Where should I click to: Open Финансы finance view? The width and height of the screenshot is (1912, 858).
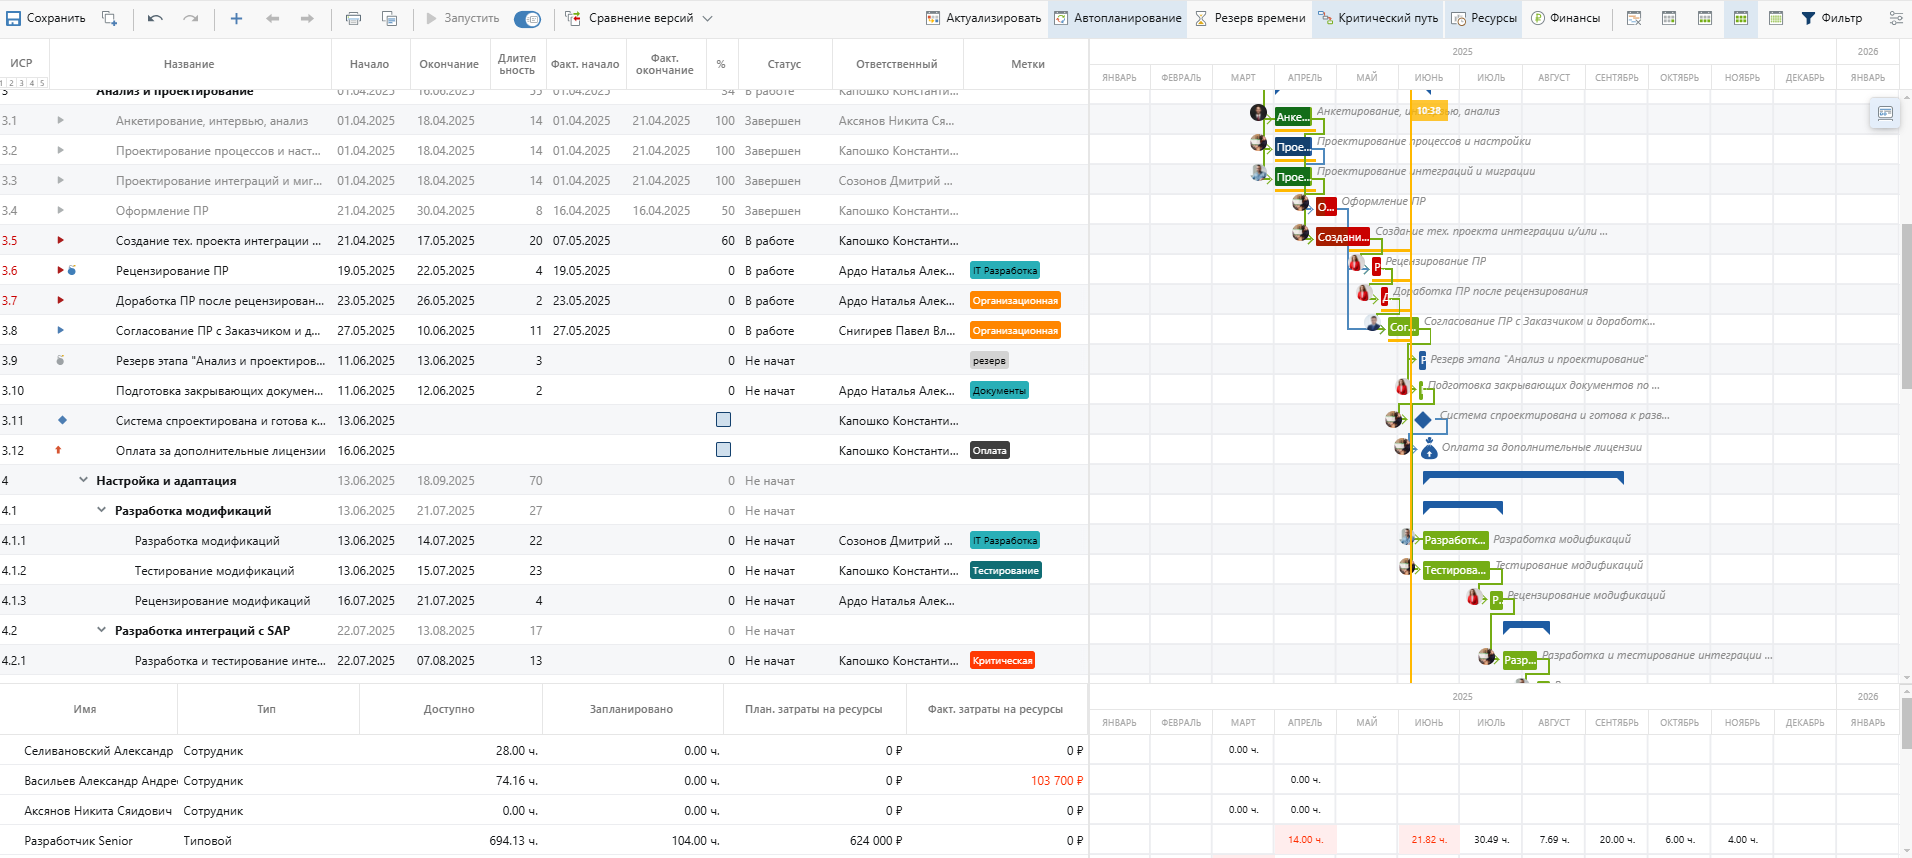1566,18
